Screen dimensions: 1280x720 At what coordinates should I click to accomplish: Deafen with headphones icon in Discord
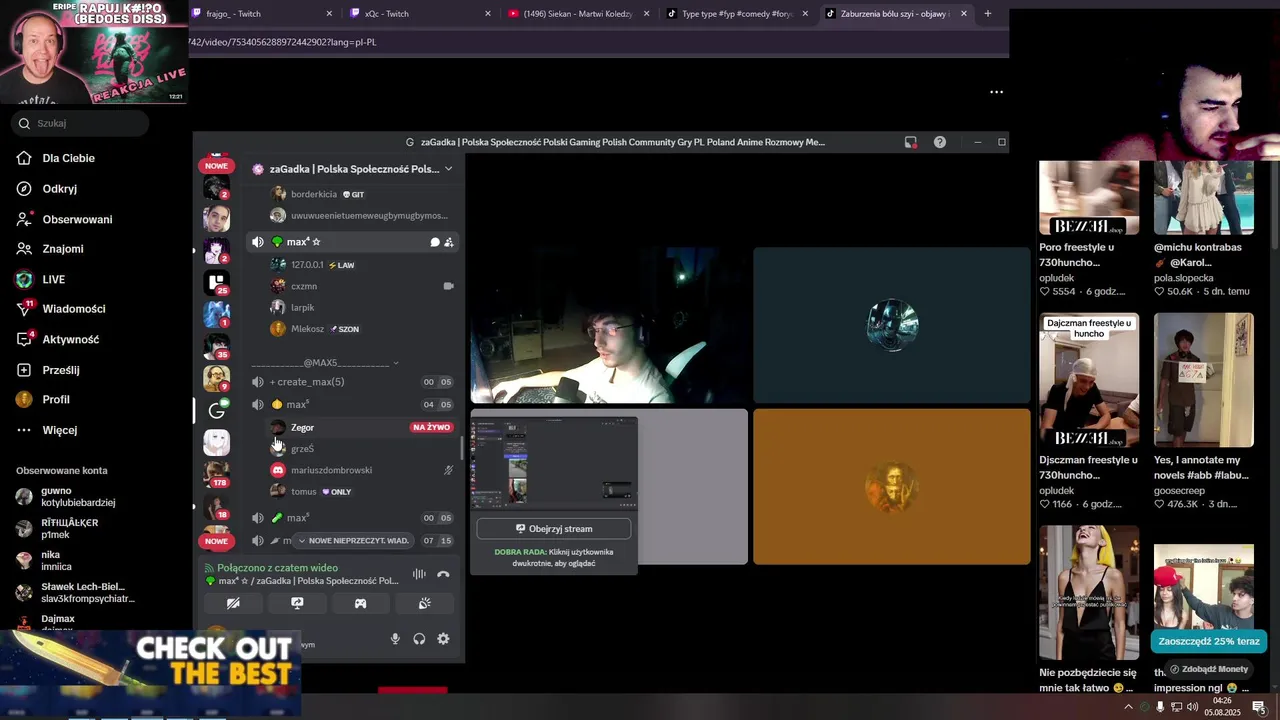tap(419, 639)
